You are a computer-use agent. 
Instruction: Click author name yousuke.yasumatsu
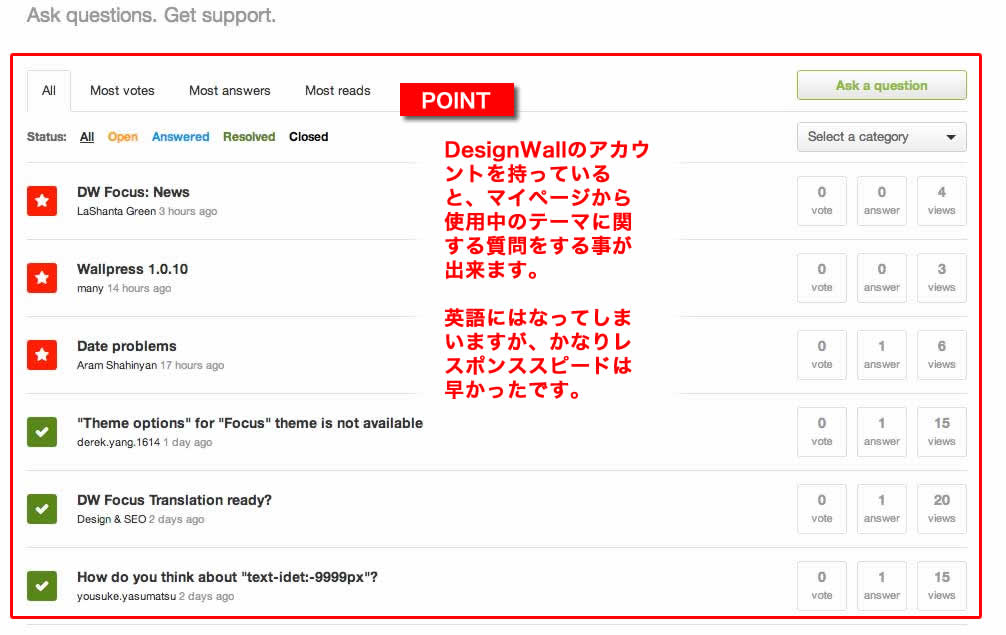pyautogui.click(x=126, y=597)
